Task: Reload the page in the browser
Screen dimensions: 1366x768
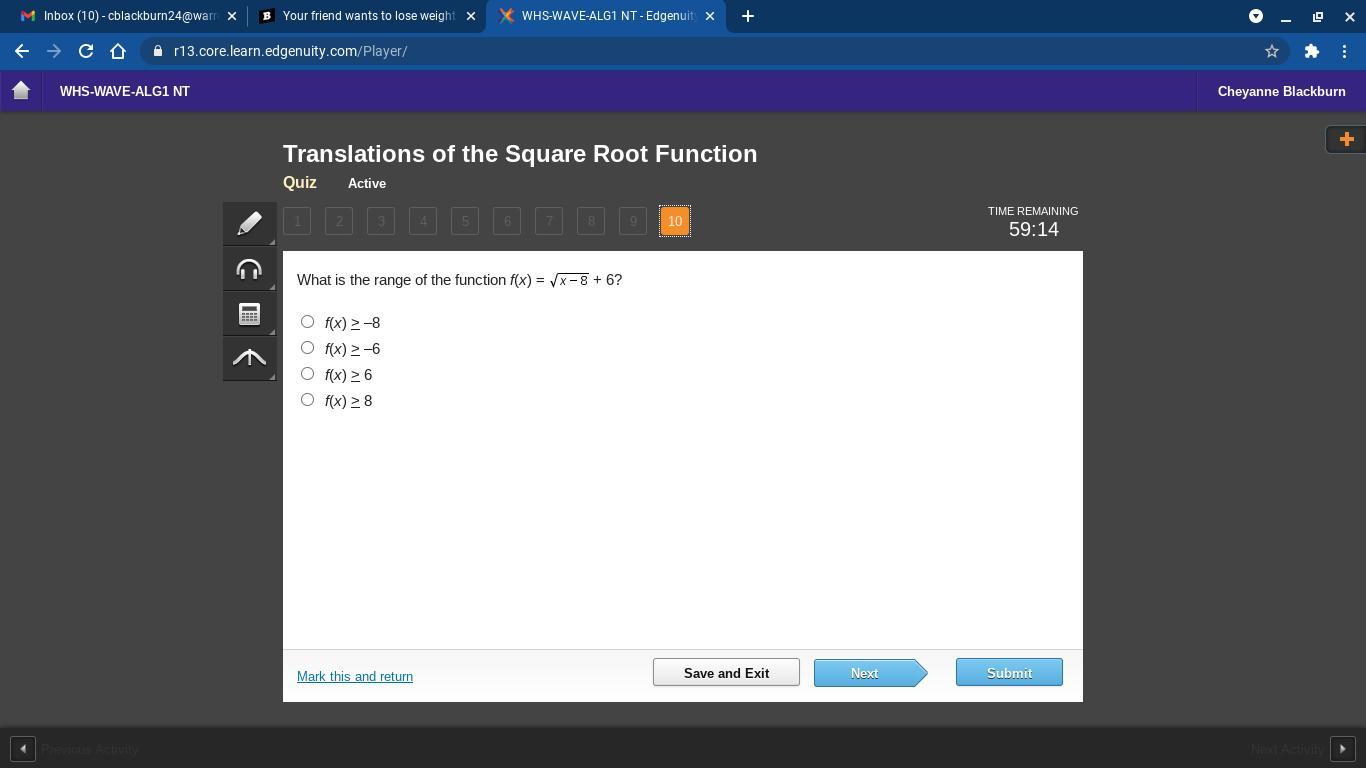Action: [86, 51]
